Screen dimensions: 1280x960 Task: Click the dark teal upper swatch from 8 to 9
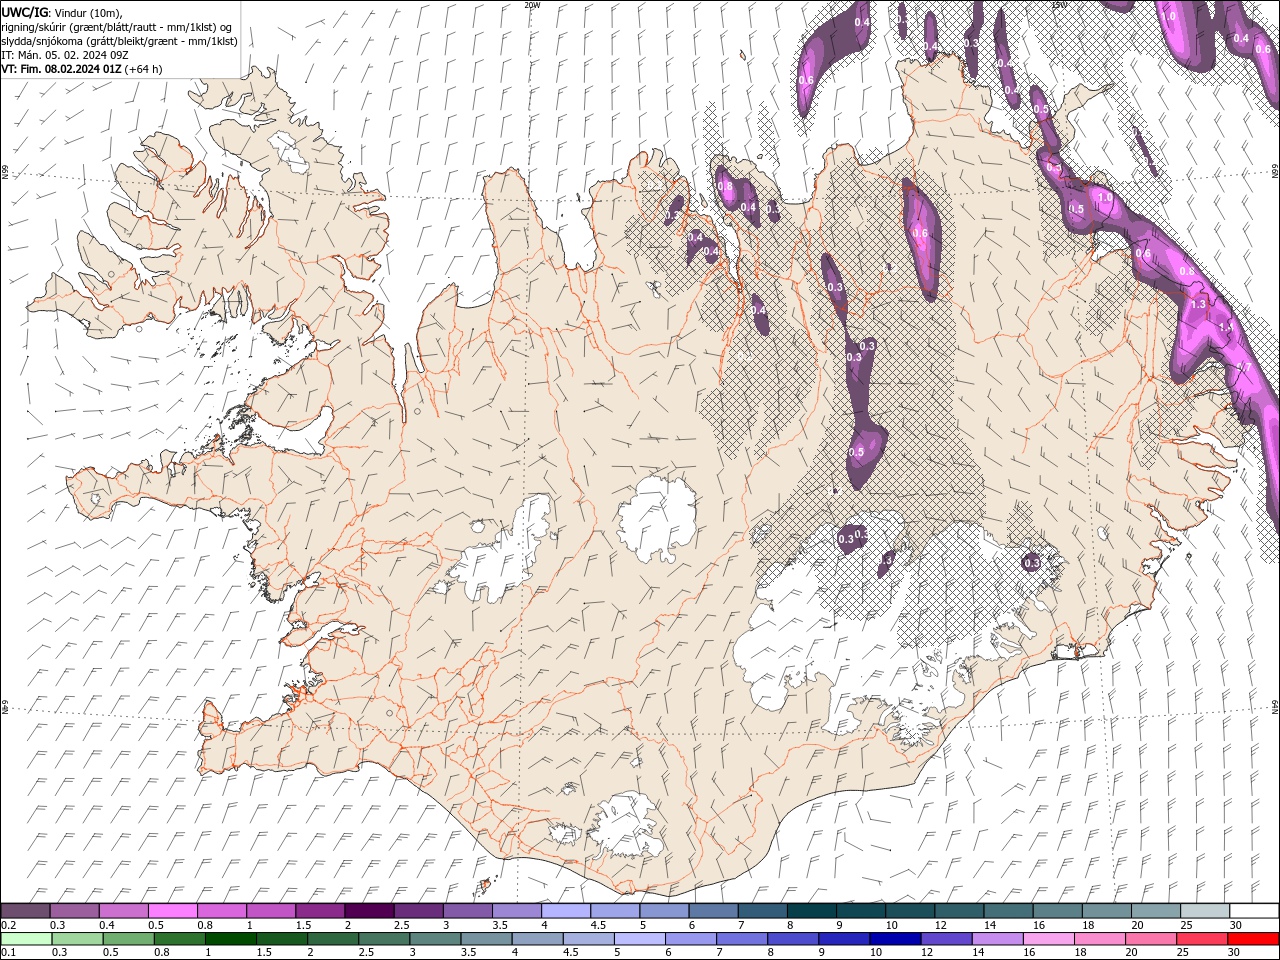point(812,911)
